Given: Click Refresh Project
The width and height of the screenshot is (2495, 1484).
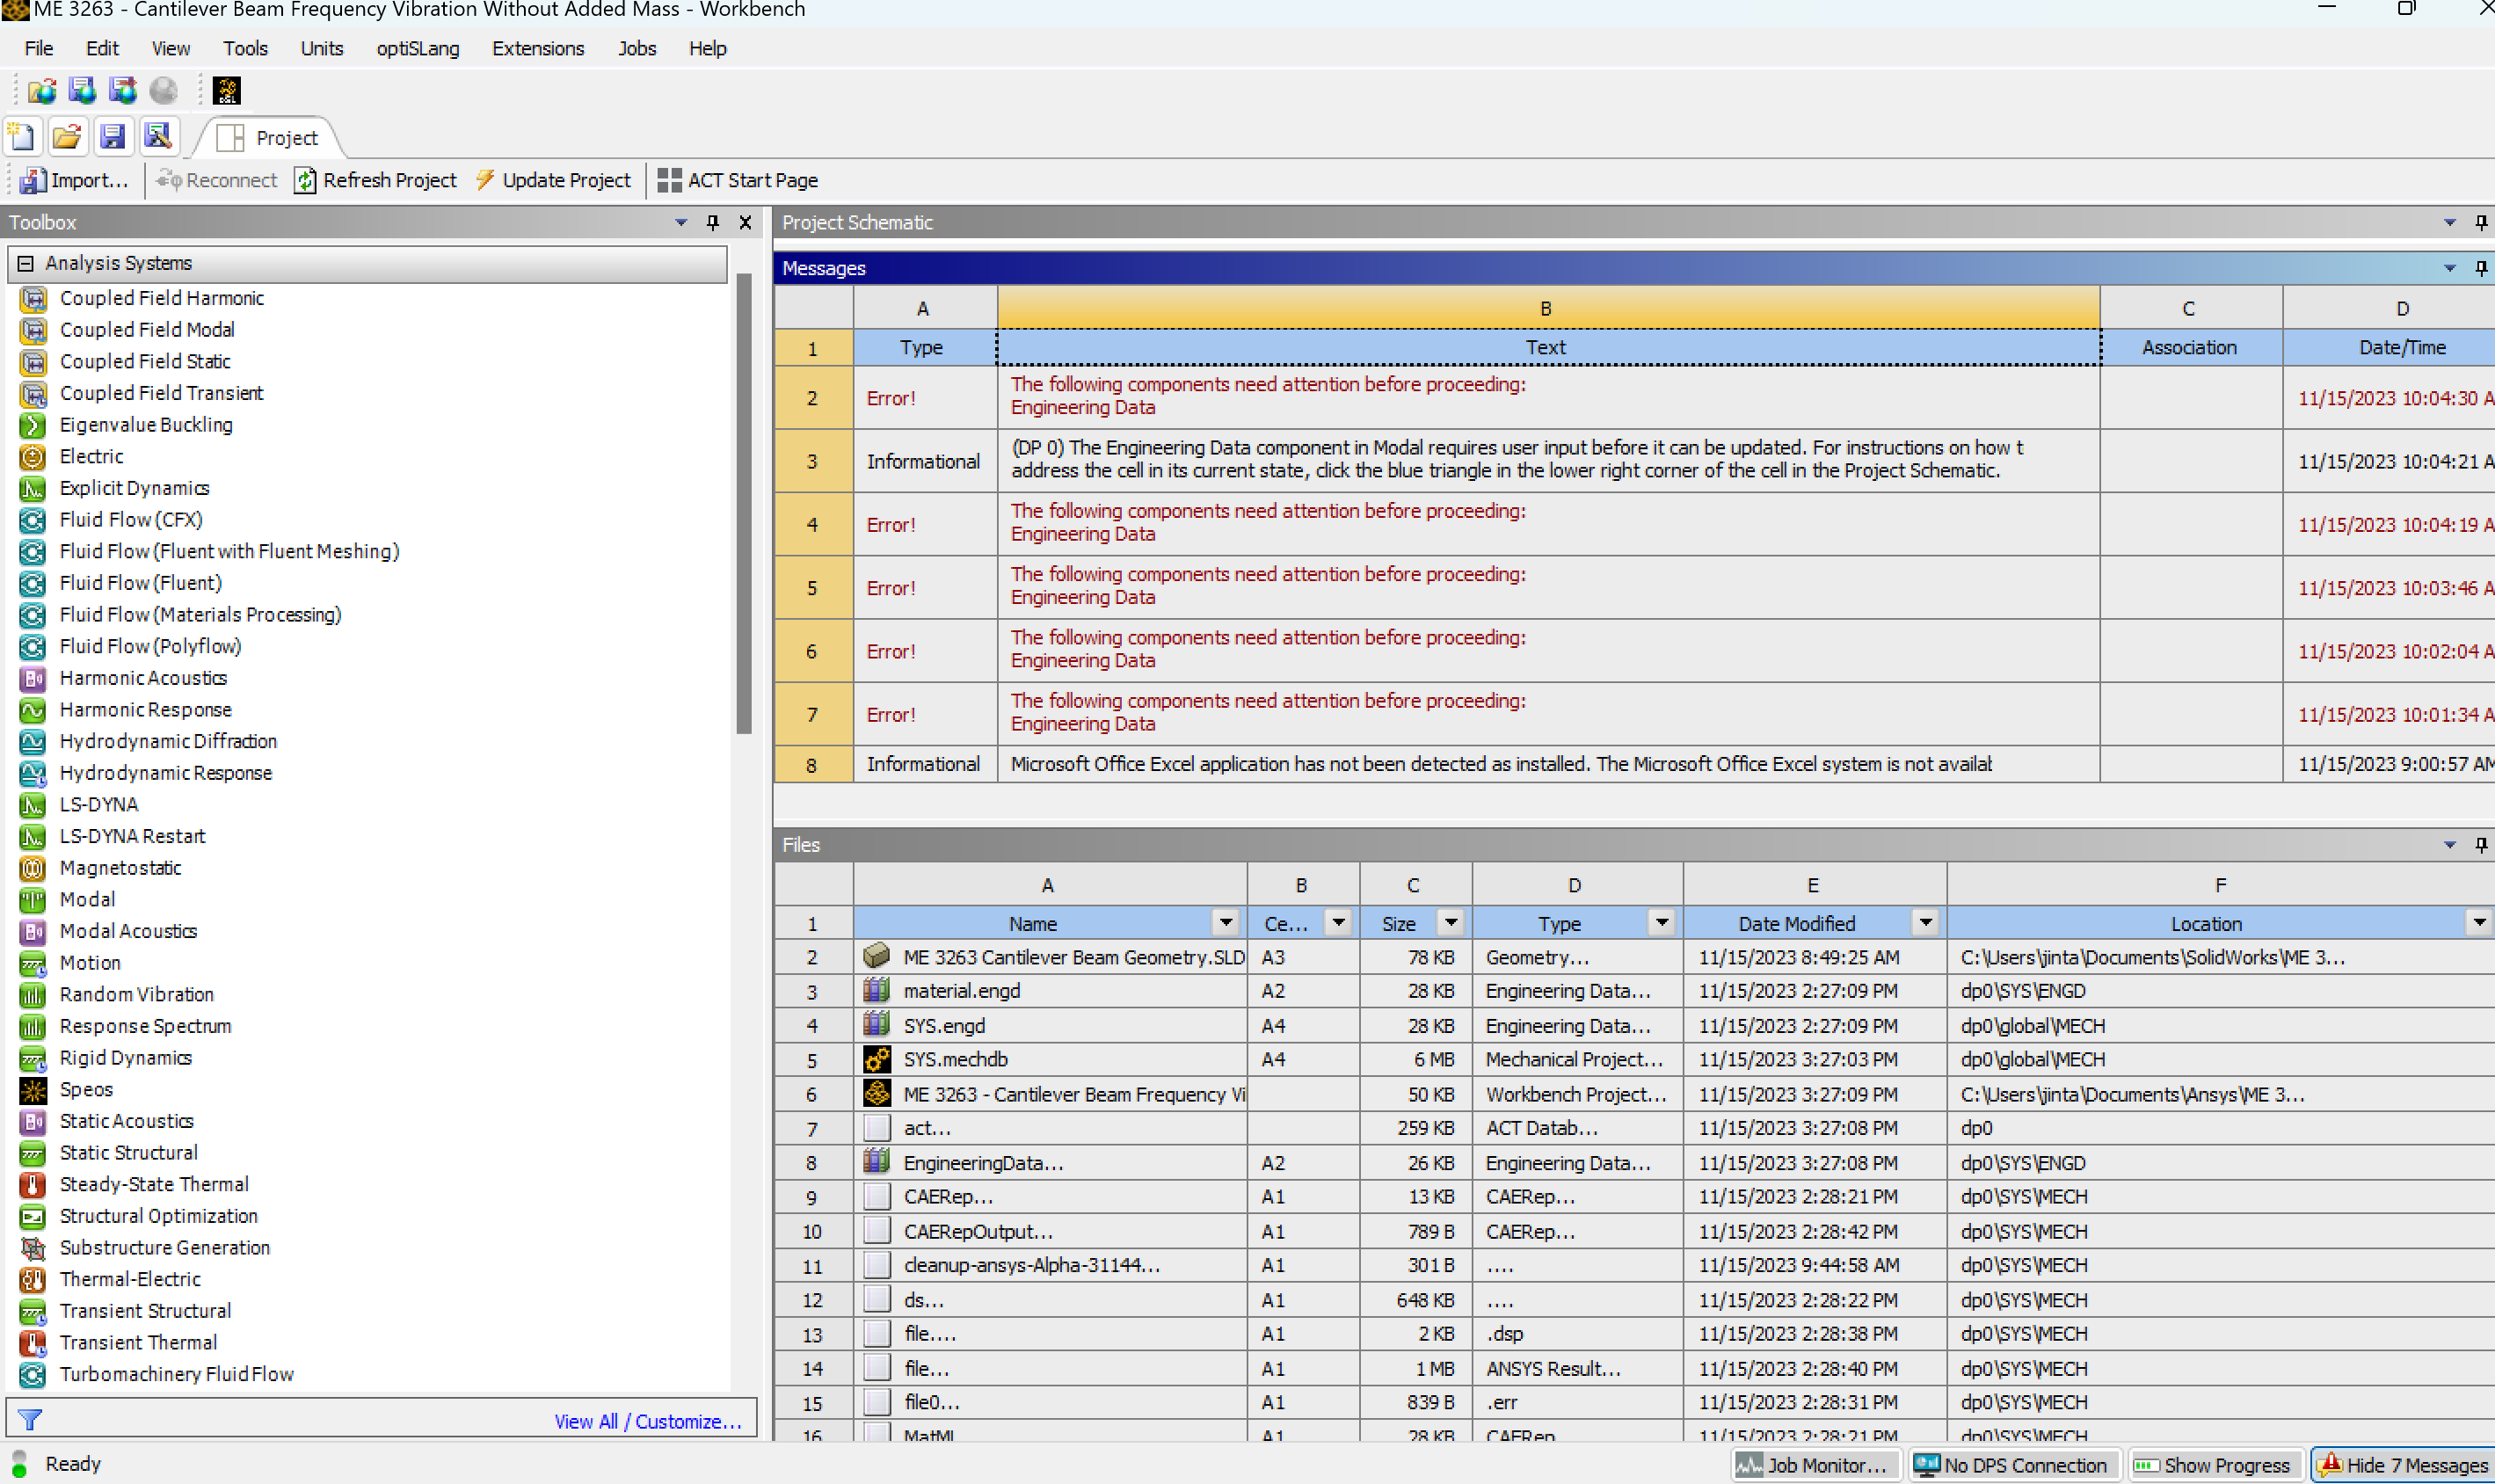Looking at the screenshot, I should coord(375,180).
